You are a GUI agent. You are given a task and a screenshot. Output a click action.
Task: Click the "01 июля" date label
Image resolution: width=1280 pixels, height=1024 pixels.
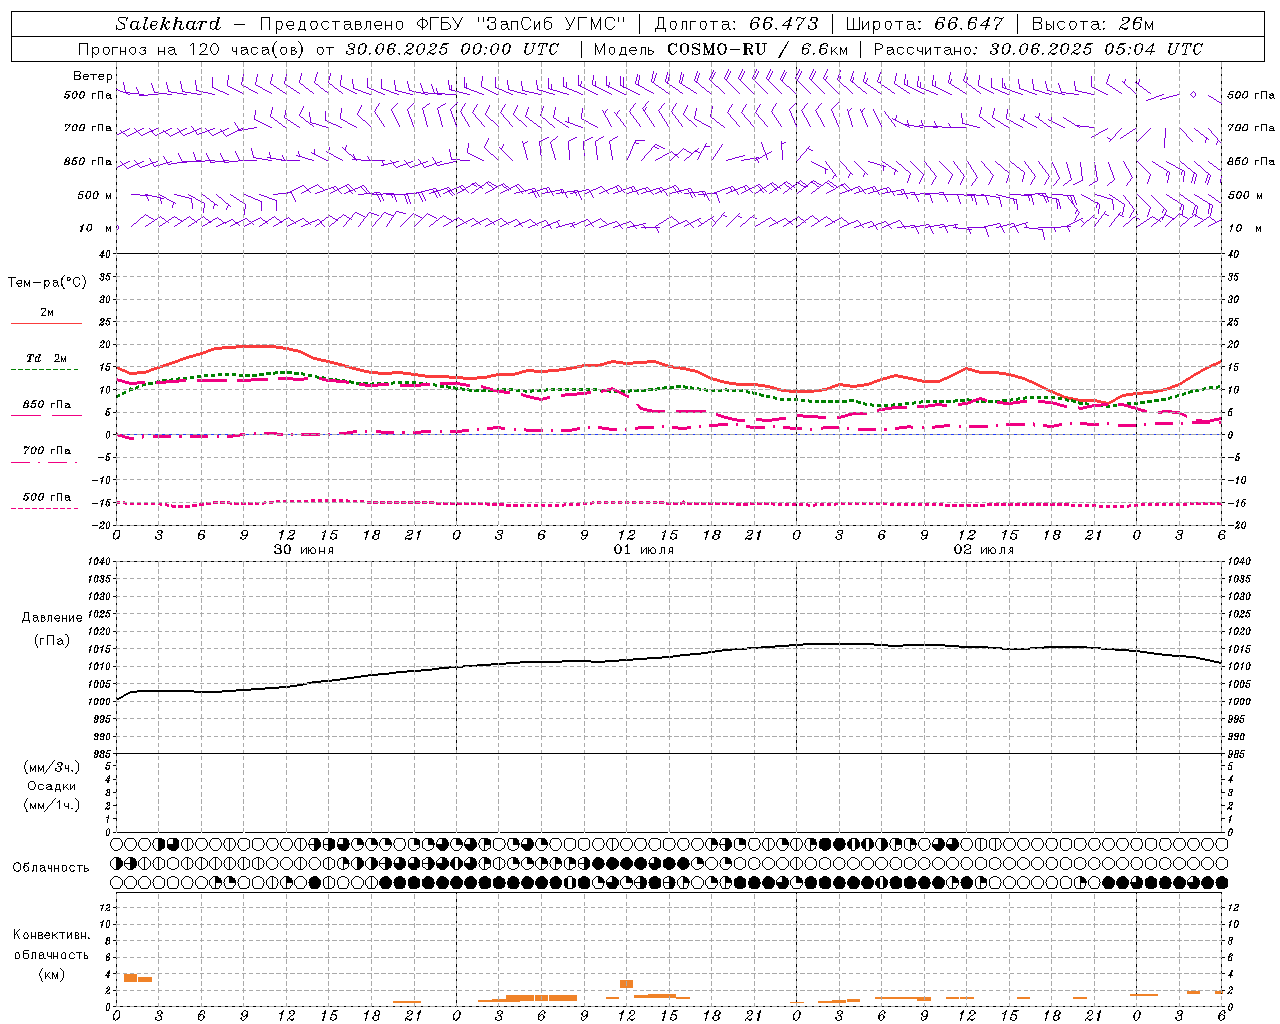644,550
